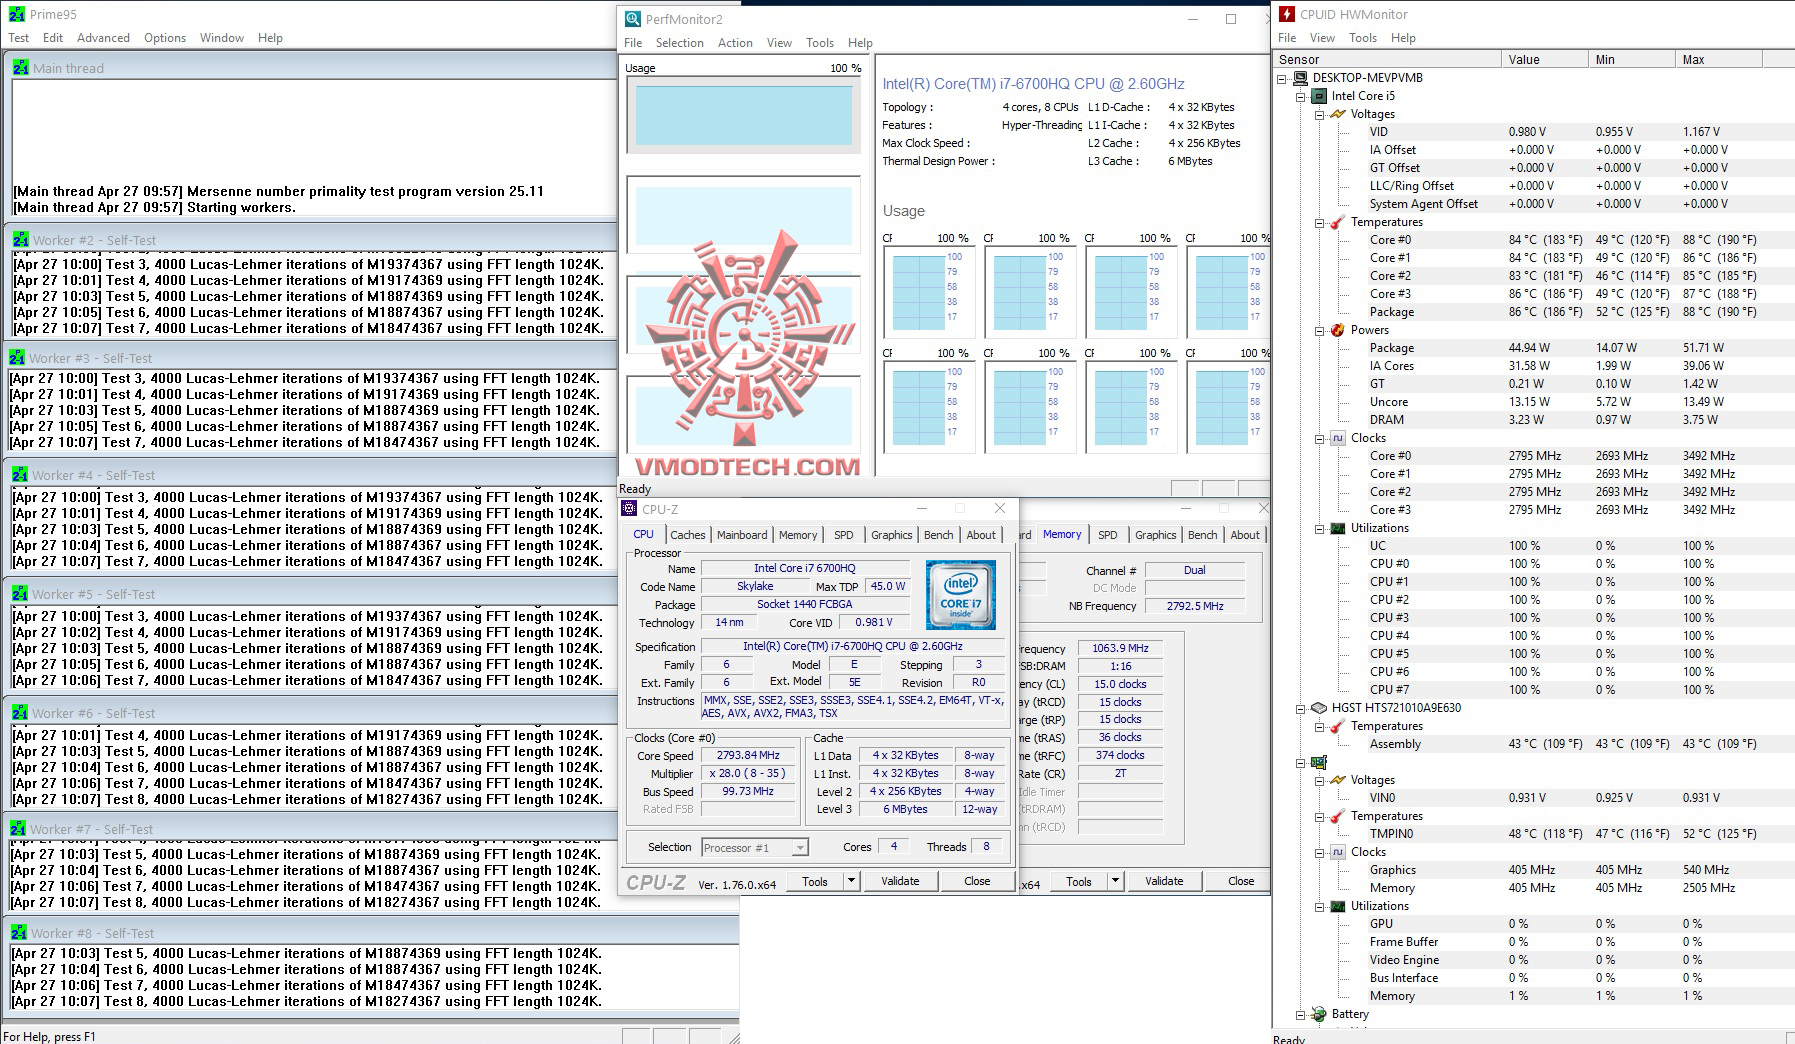Open the Test menu in Prime95
The image size is (1795, 1044).
19,38
